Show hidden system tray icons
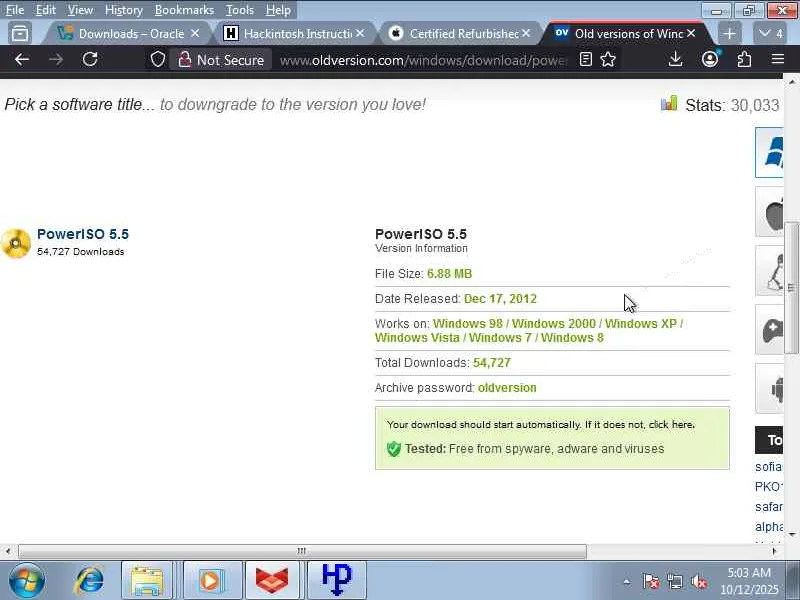 click(x=627, y=582)
